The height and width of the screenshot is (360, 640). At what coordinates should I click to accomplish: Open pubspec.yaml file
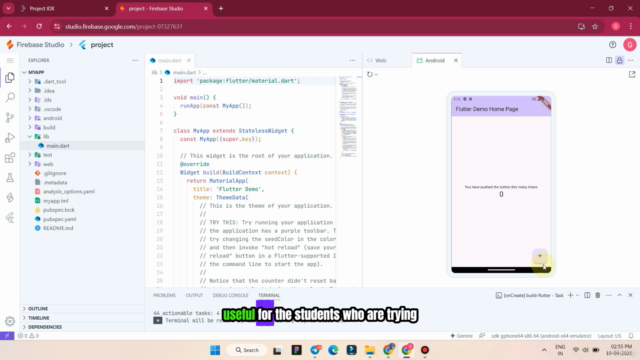coord(59,219)
